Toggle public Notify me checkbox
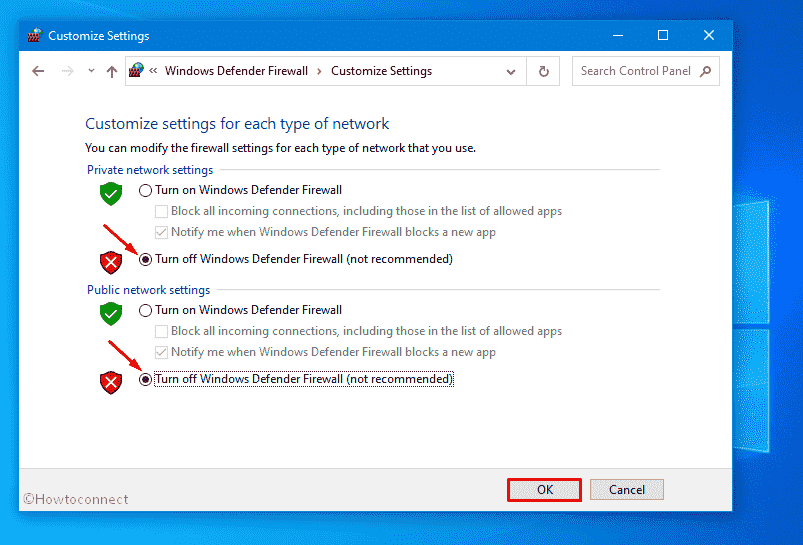Image resolution: width=803 pixels, height=545 pixels. (x=161, y=352)
